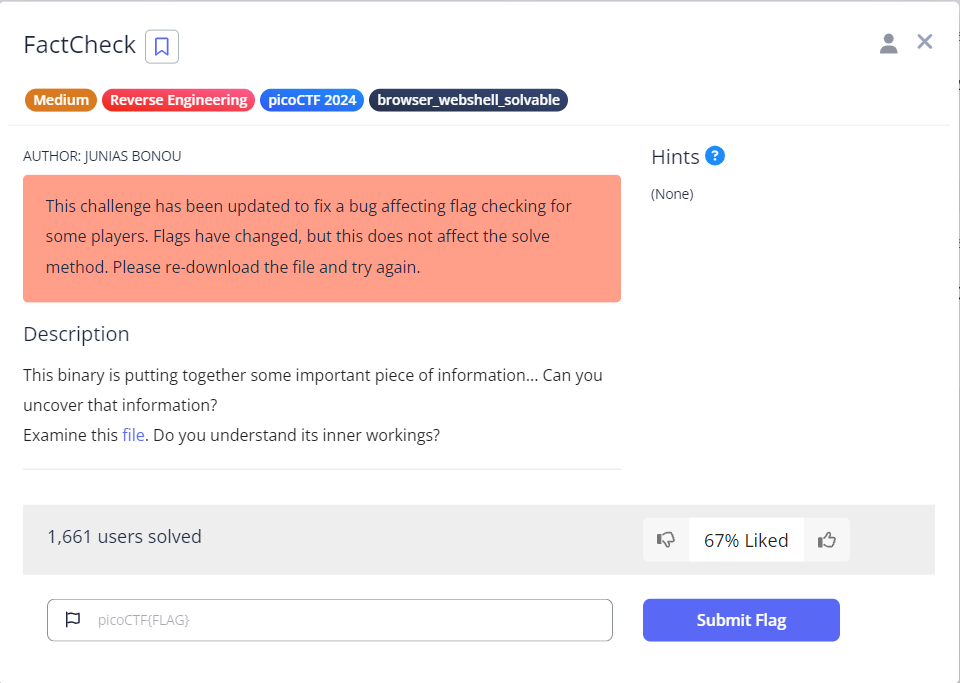
Task: Click the author name JUNIAS BONOU
Action: coord(133,156)
